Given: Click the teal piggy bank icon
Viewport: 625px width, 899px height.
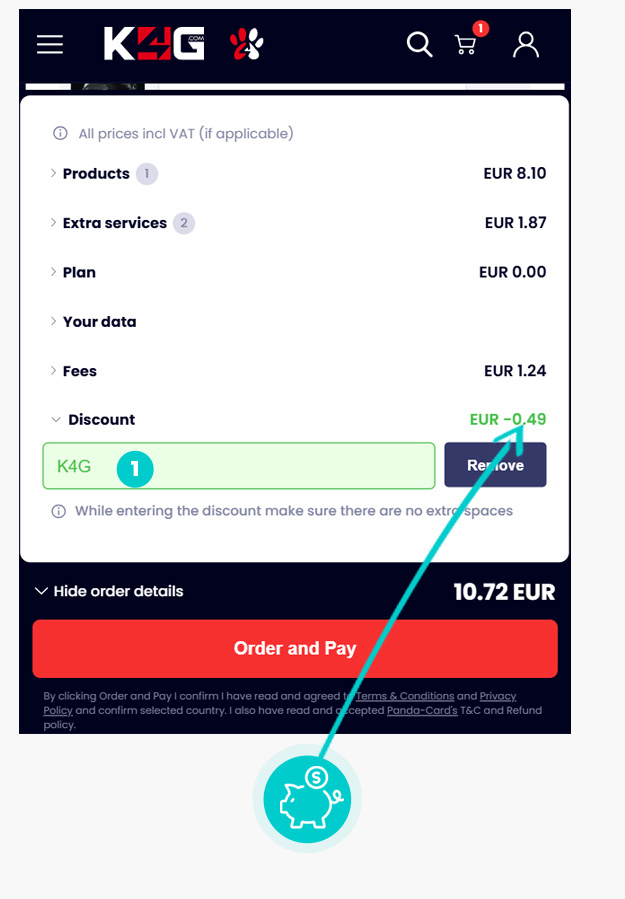Looking at the screenshot, I should pos(307,799).
